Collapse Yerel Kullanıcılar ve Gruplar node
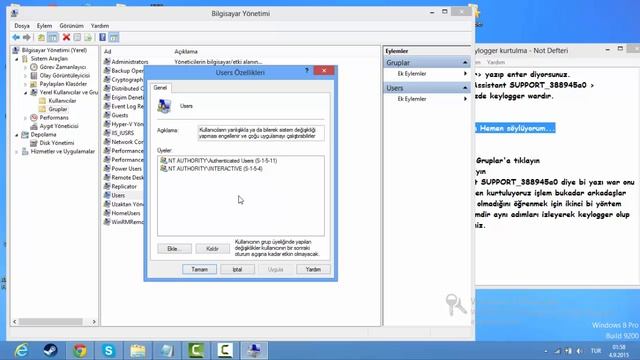This screenshot has width=640, height=360. (x=25, y=93)
